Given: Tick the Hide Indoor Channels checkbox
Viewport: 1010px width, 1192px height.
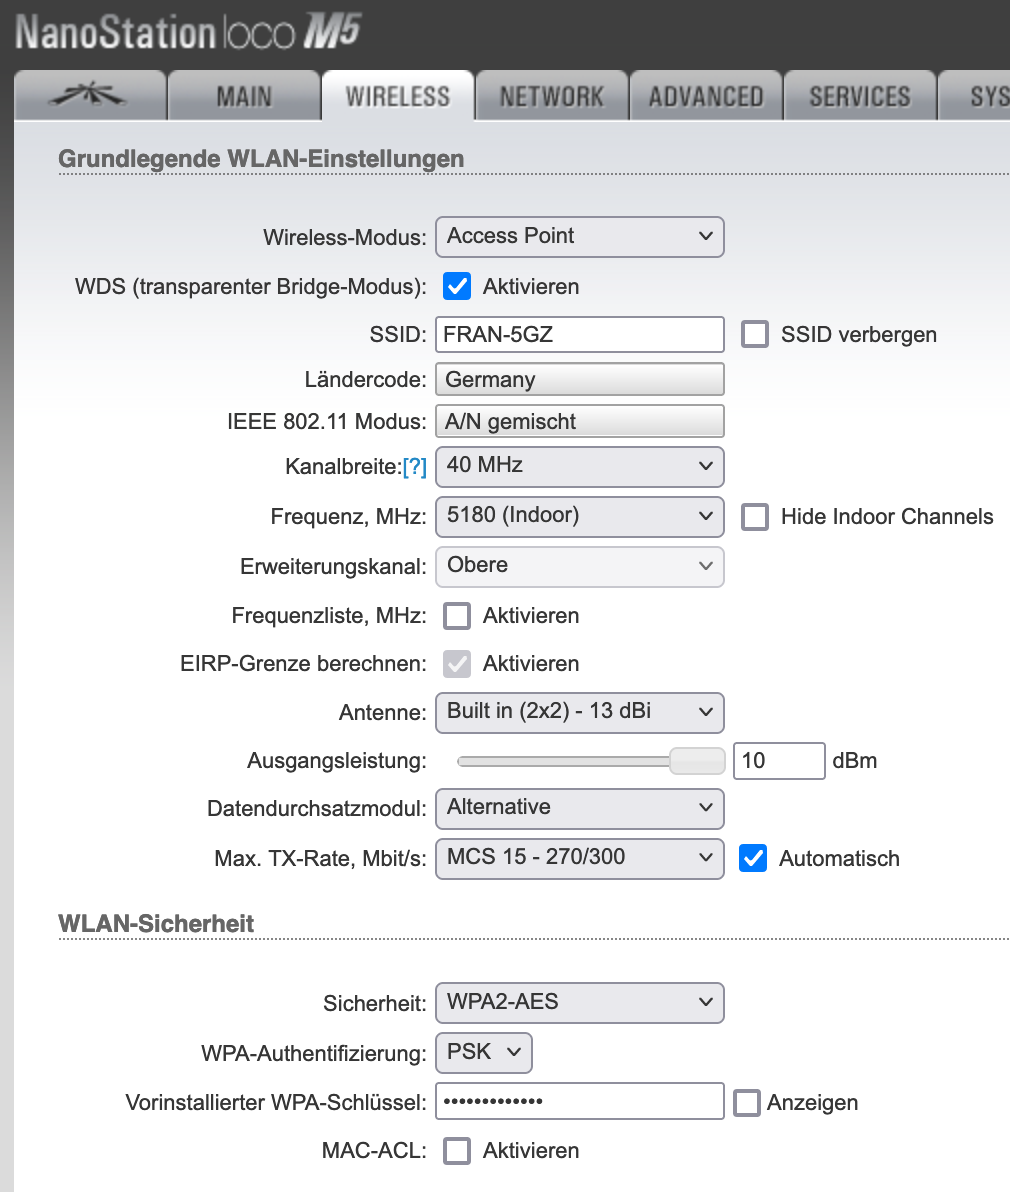Looking at the screenshot, I should click(755, 516).
